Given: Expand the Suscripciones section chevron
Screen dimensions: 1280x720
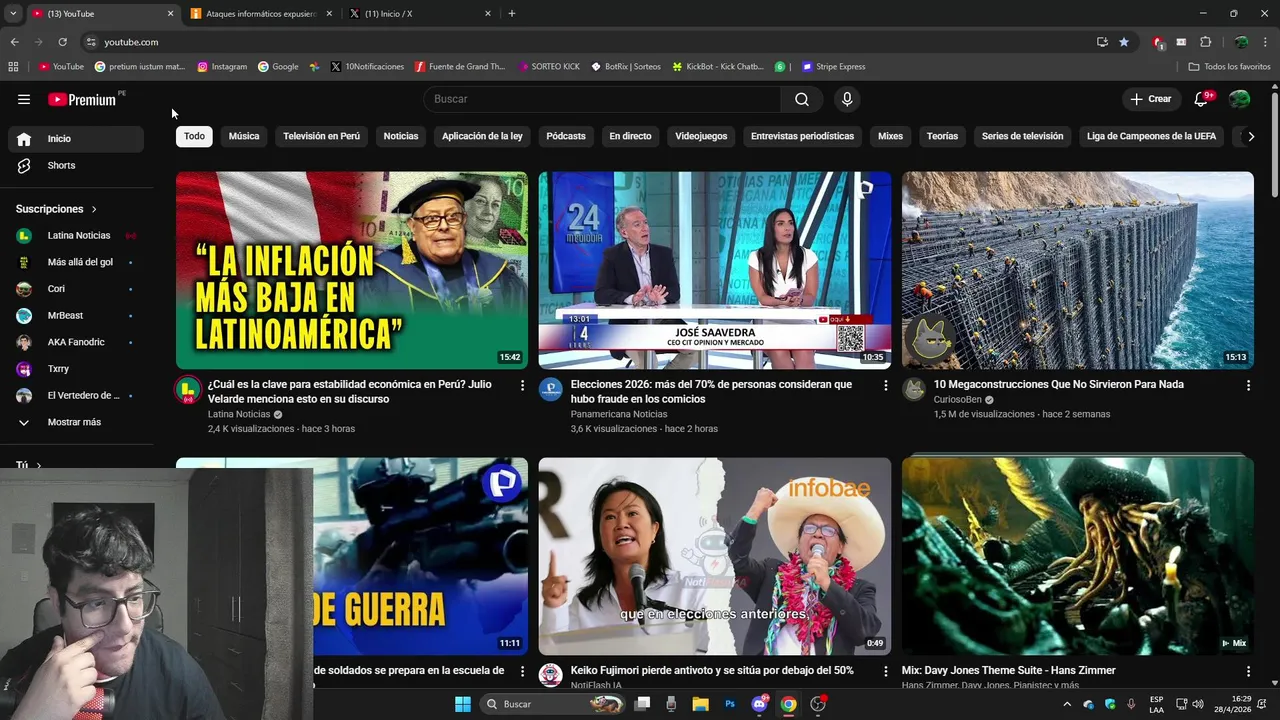Looking at the screenshot, I should coord(94,209).
